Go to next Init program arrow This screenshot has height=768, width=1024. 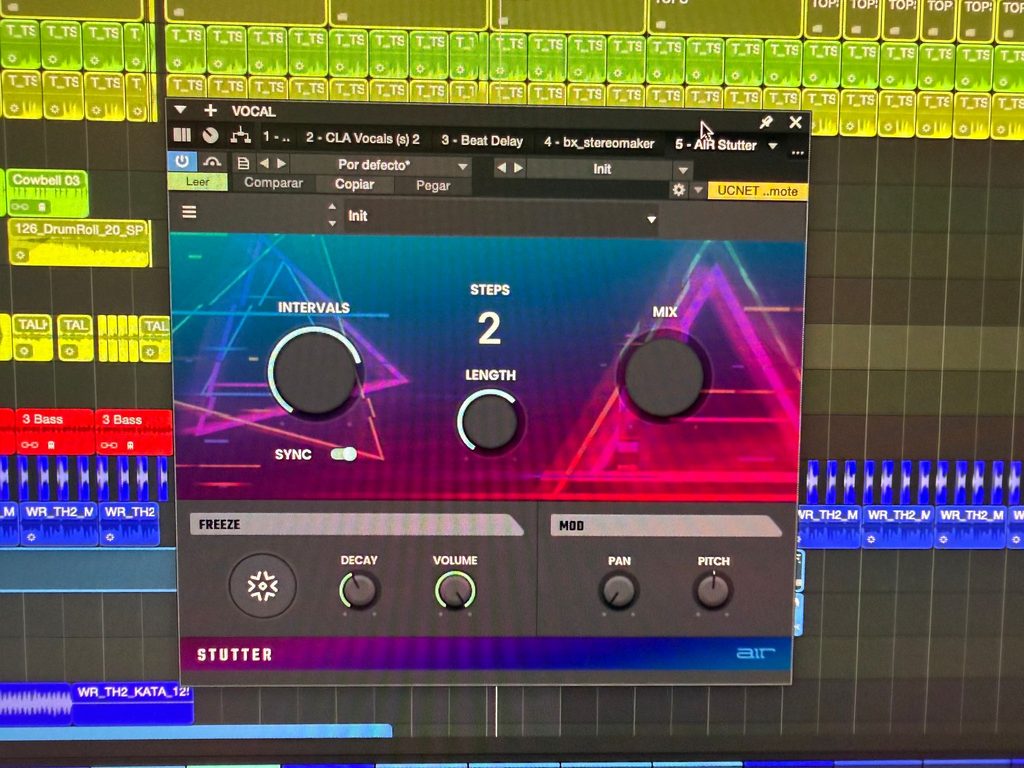point(519,168)
